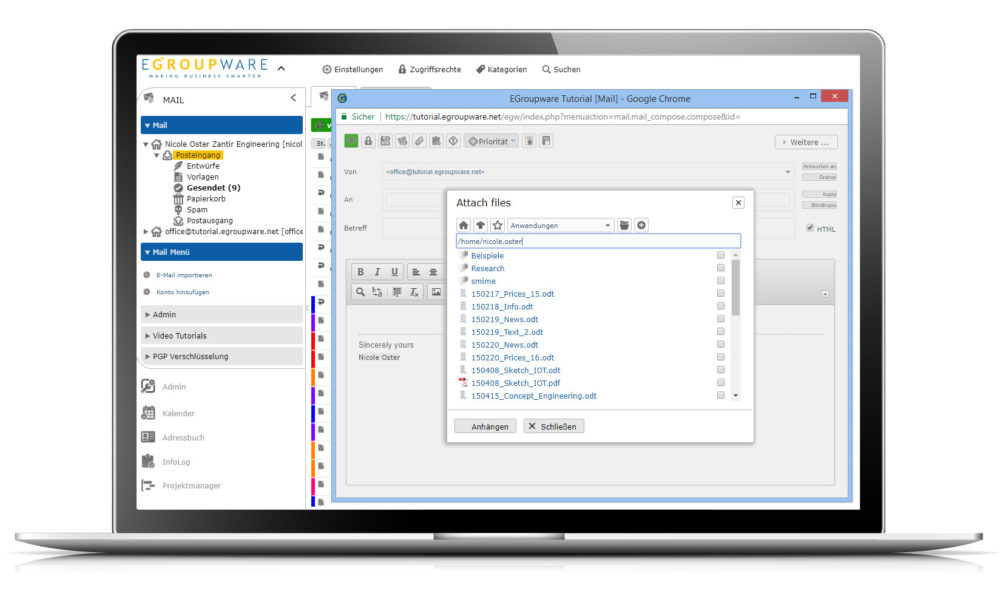Navigate up one folder level
Viewport: 1000px width, 597px height.
click(481, 226)
